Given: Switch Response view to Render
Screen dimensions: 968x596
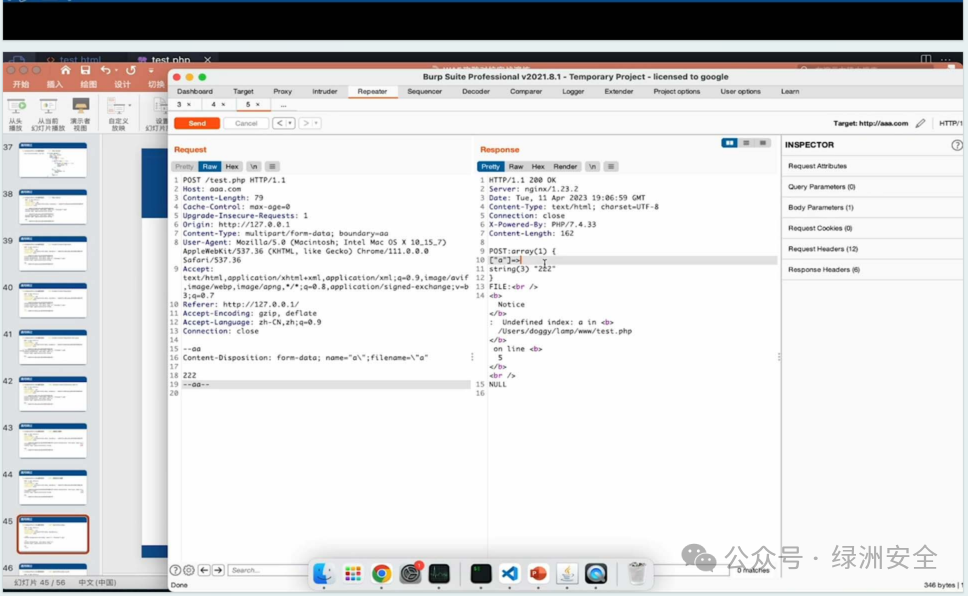Looking at the screenshot, I should 565,167.
